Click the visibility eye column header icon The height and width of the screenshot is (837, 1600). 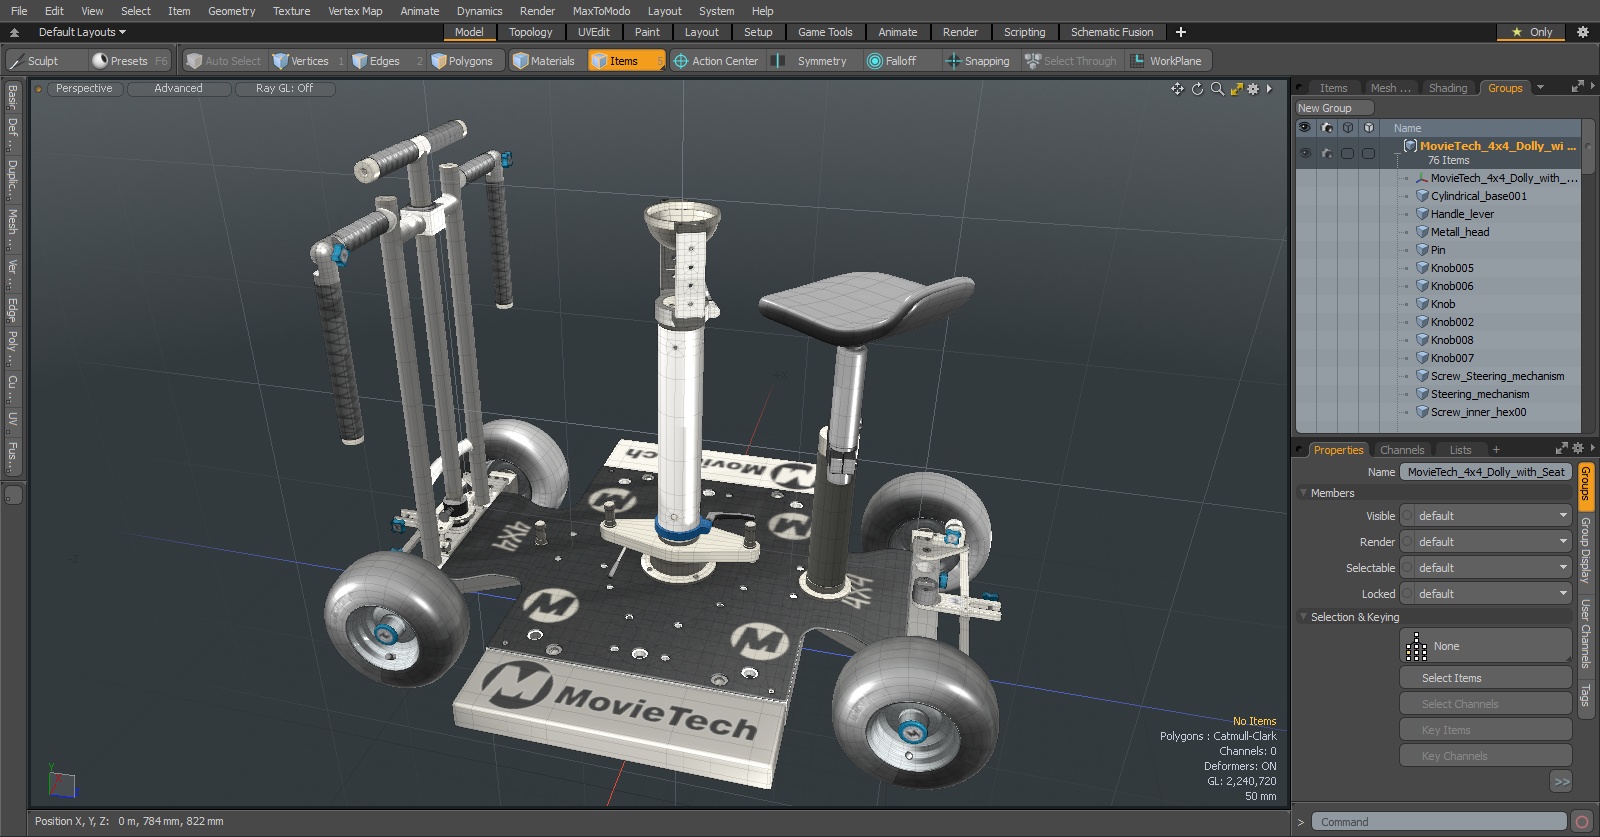(x=1304, y=128)
